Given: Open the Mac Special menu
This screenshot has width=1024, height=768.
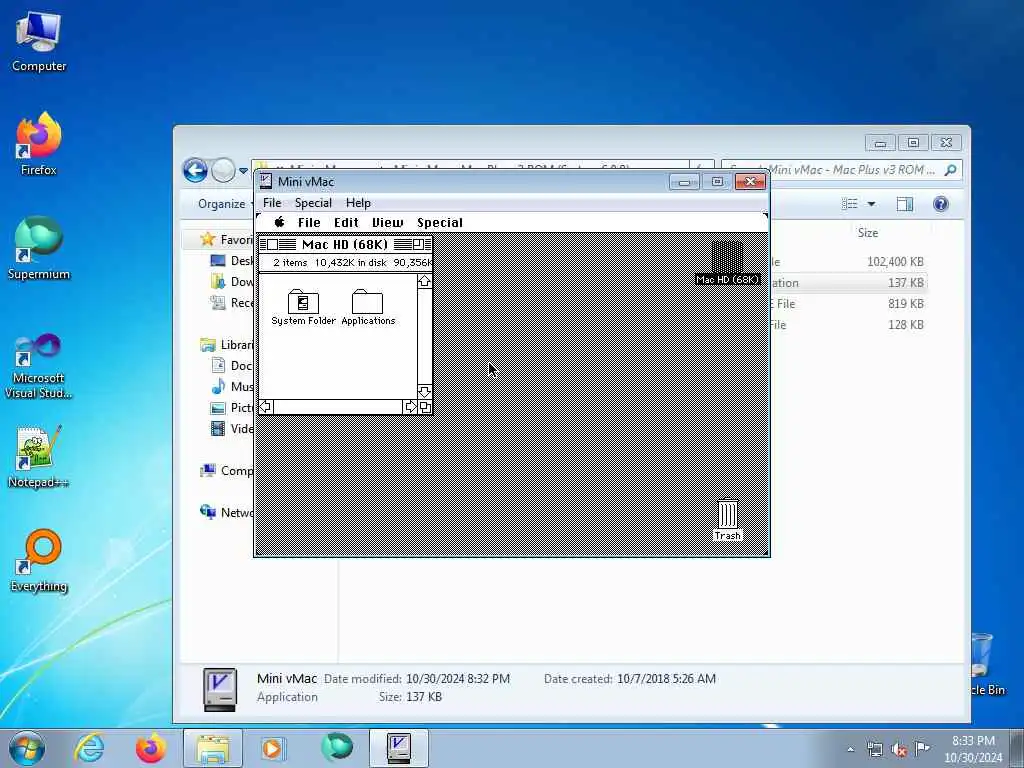Looking at the screenshot, I should coord(440,222).
